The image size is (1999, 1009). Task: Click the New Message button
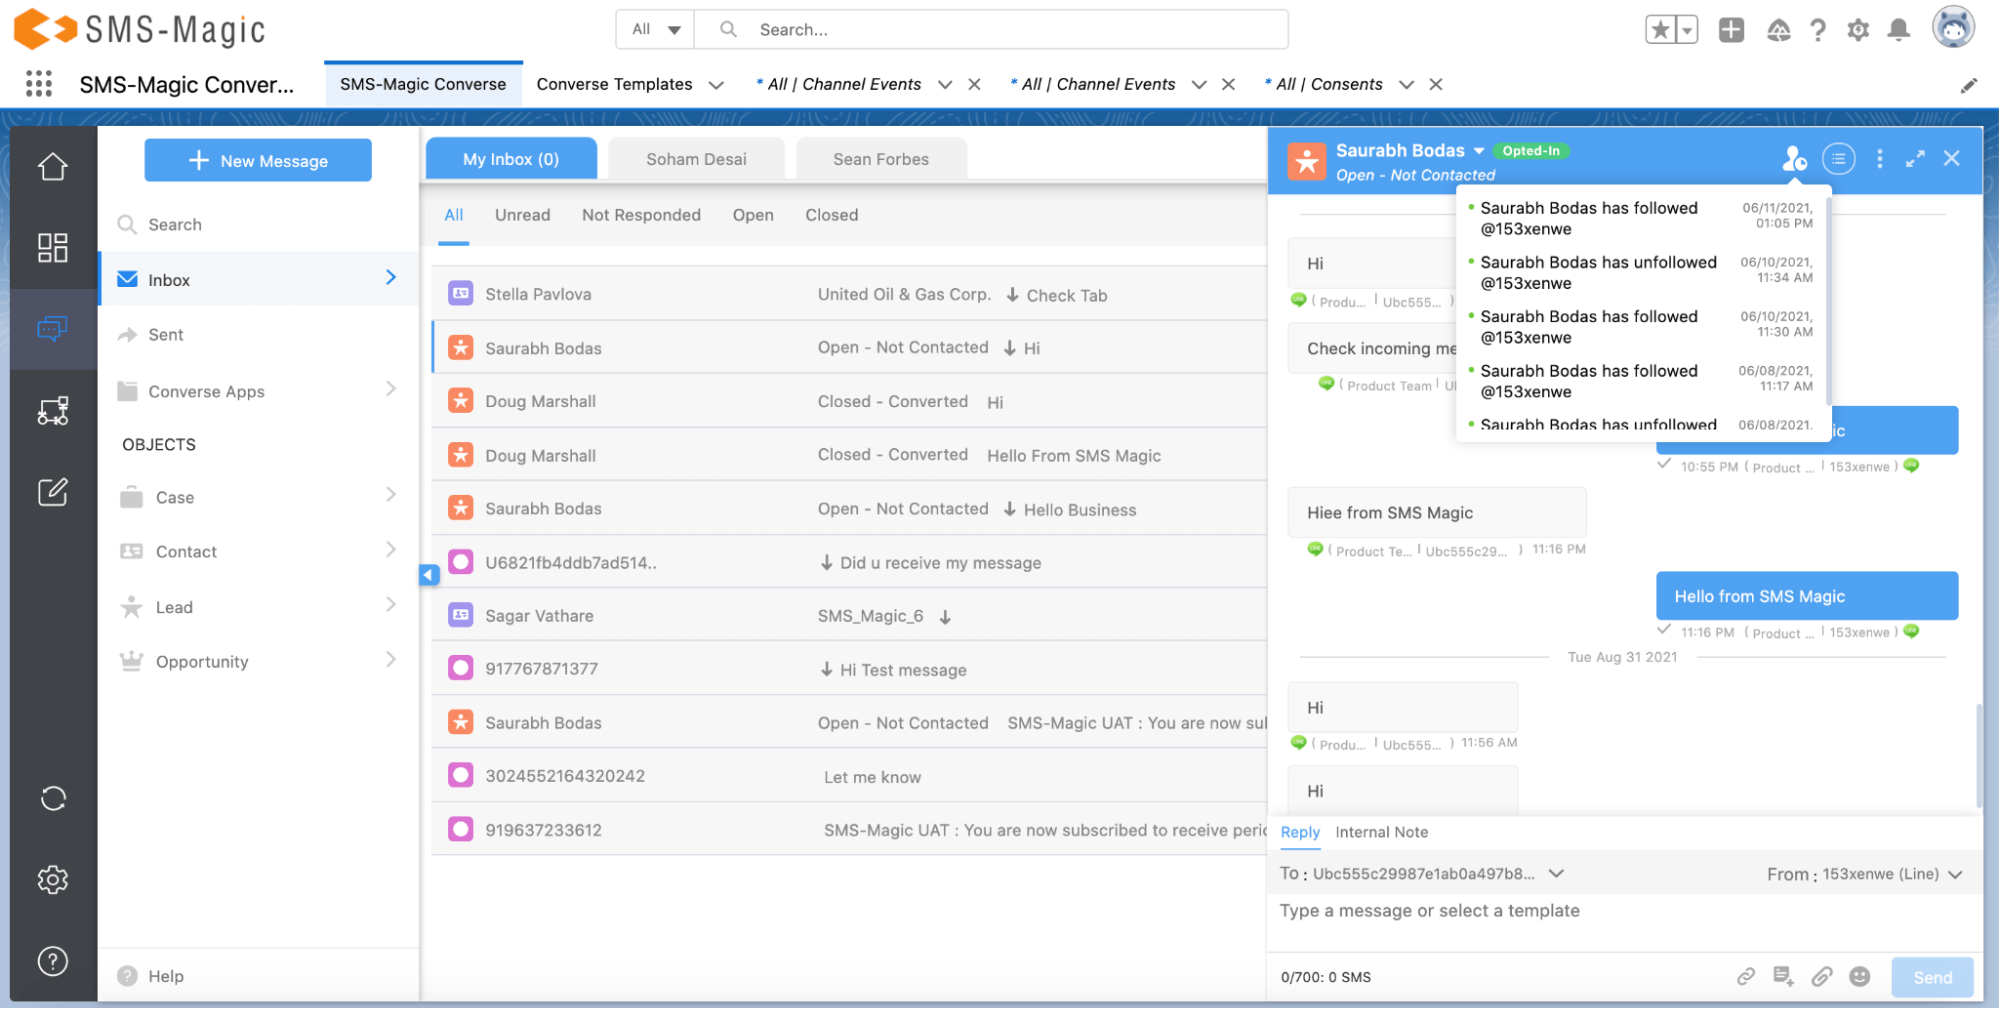click(258, 160)
